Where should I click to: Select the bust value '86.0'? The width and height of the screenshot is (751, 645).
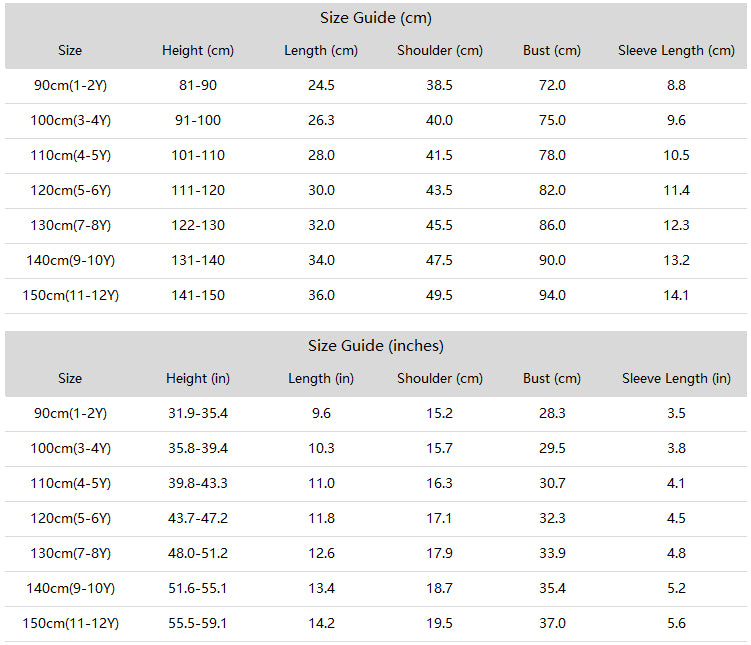pyautogui.click(x=552, y=226)
